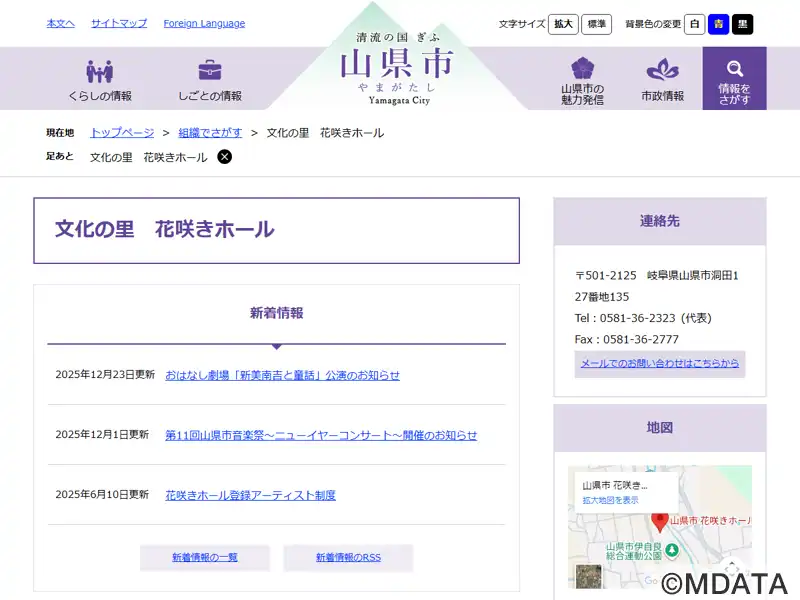Image resolution: width=800 pixels, height=600 pixels.
Task: Set text size to 拡大
Action: click(563, 24)
